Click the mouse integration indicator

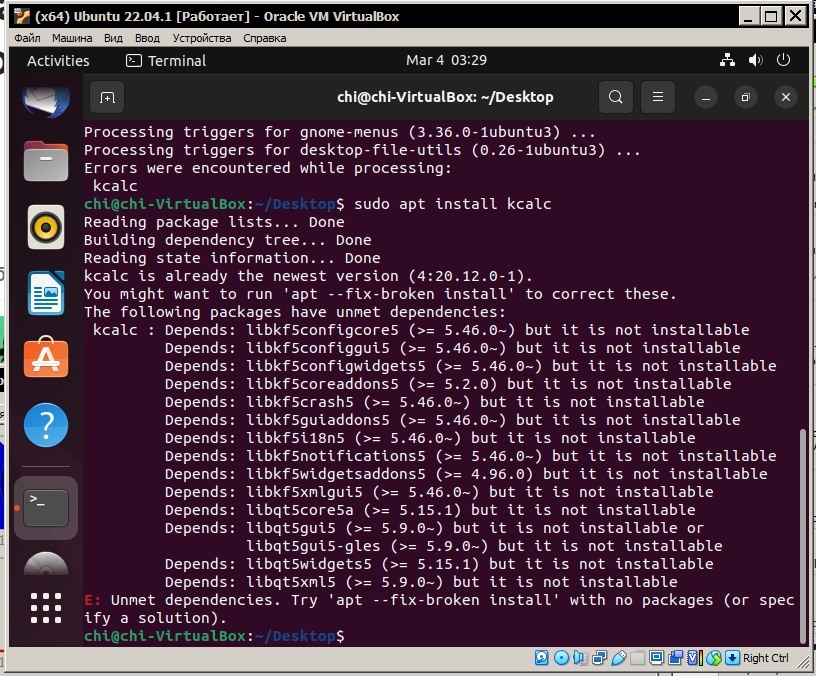pyautogui.click(x=714, y=658)
